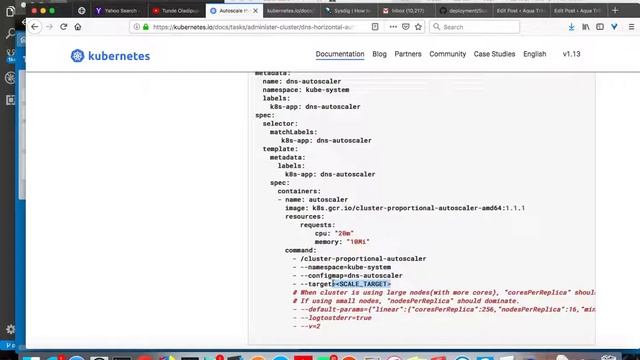Screen dimensions: 640x360
Task: Click the --configmap=dns-autoscaler line
Action: (347, 276)
